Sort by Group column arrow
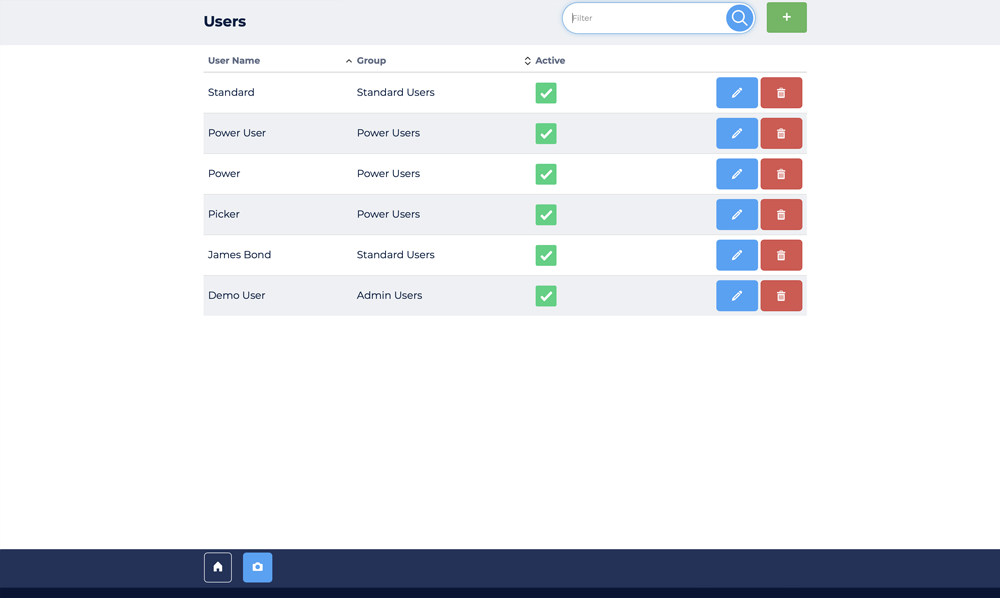 click(349, 61)
